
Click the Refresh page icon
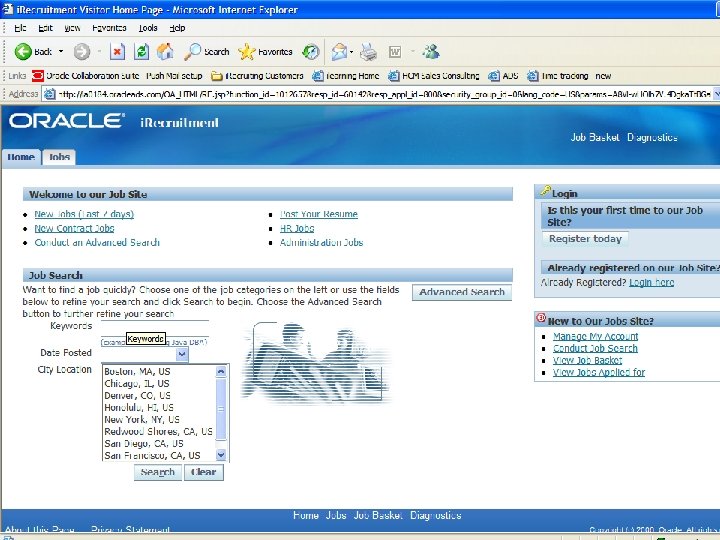coord(141,52)
